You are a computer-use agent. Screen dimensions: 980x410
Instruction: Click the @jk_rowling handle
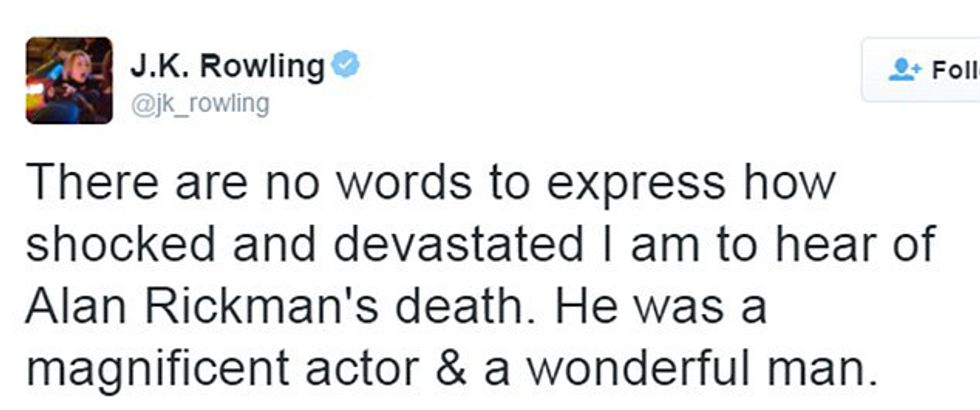tap(199, 104)
